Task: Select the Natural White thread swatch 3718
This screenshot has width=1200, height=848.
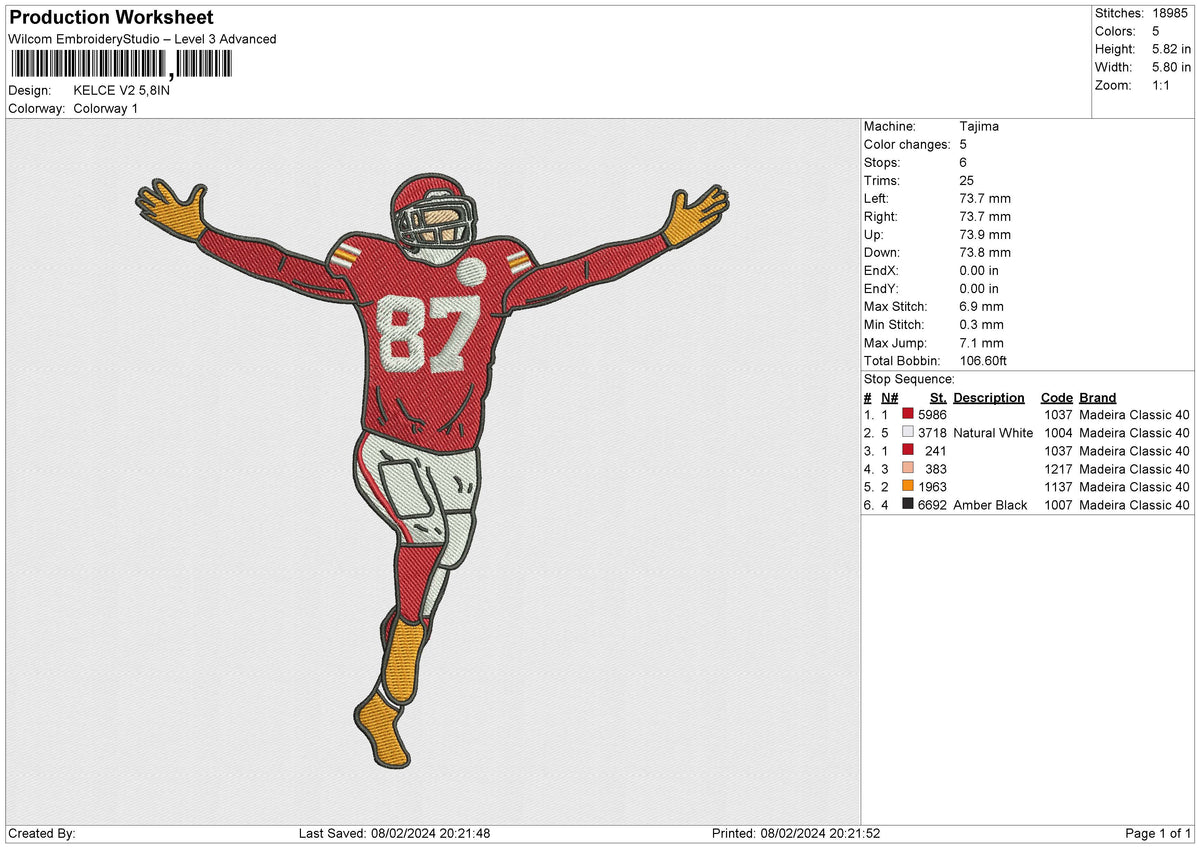Action: point(910,432)
